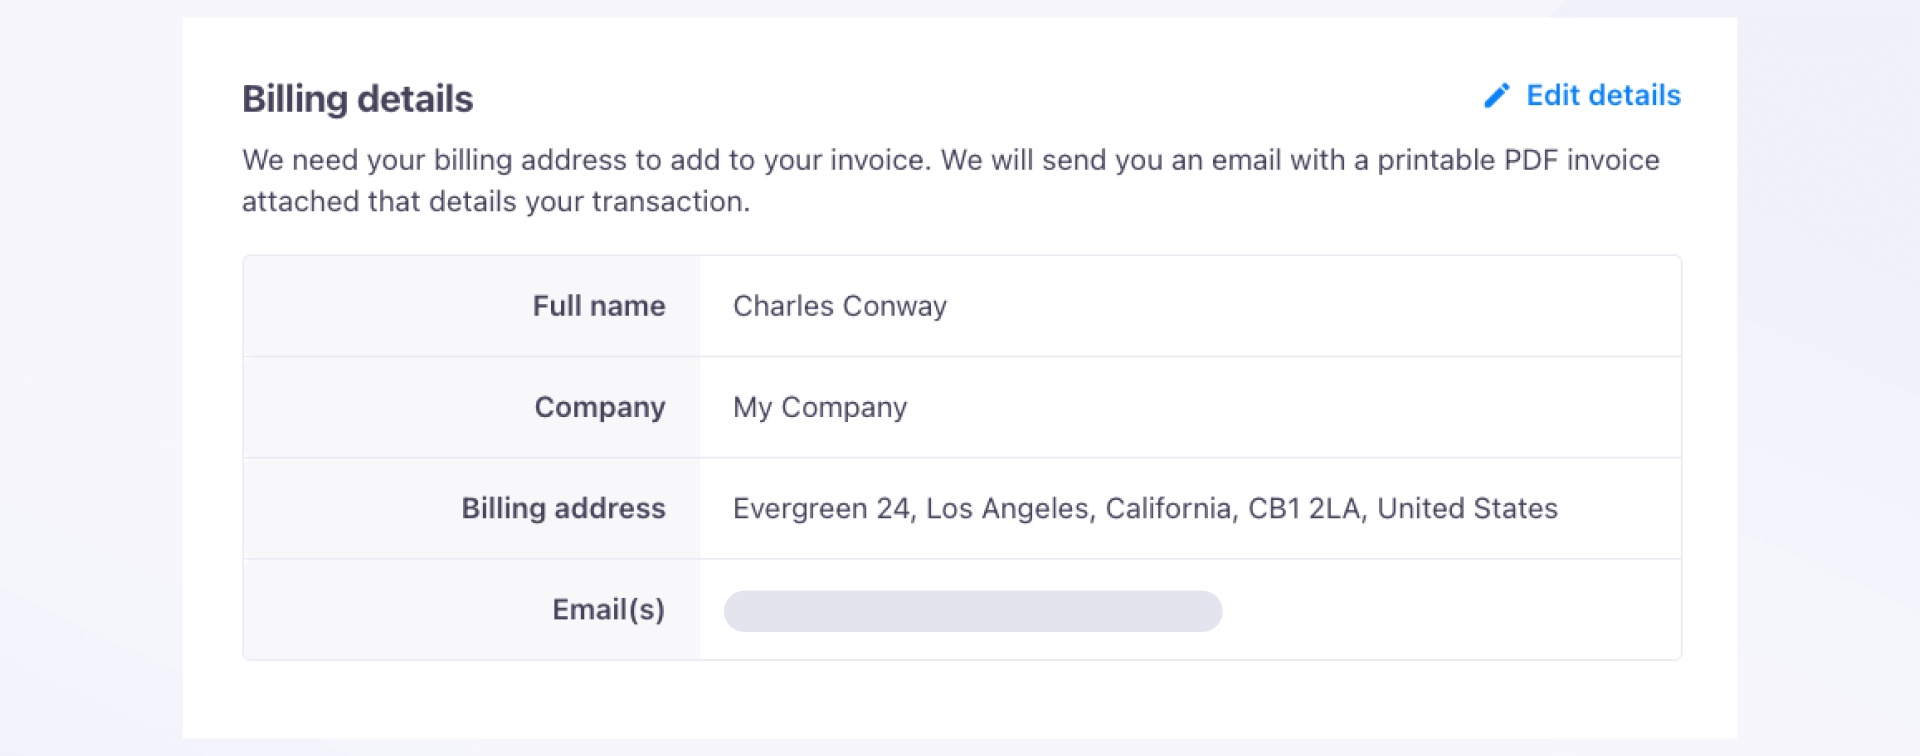Click the My Company value
This screenshot has height=756, width=1920.
click(x=819, y=408)
